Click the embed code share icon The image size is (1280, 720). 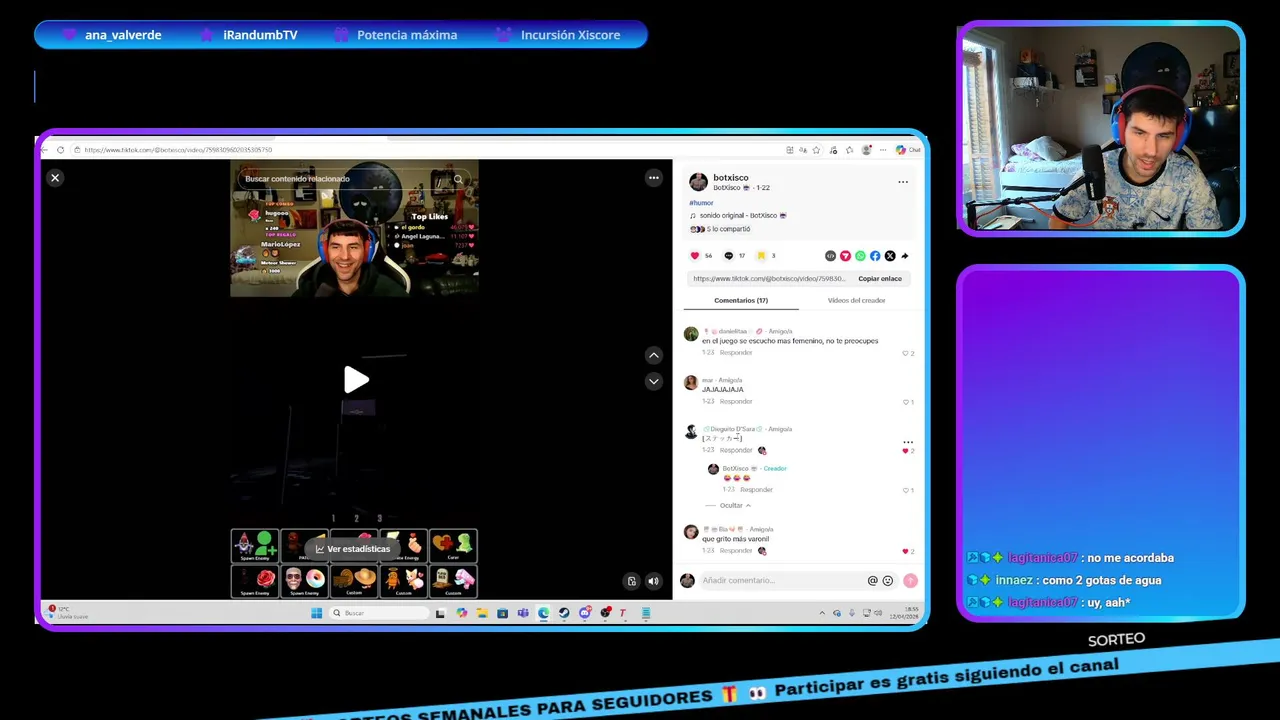pyautogui.click(x=830, y=256)
